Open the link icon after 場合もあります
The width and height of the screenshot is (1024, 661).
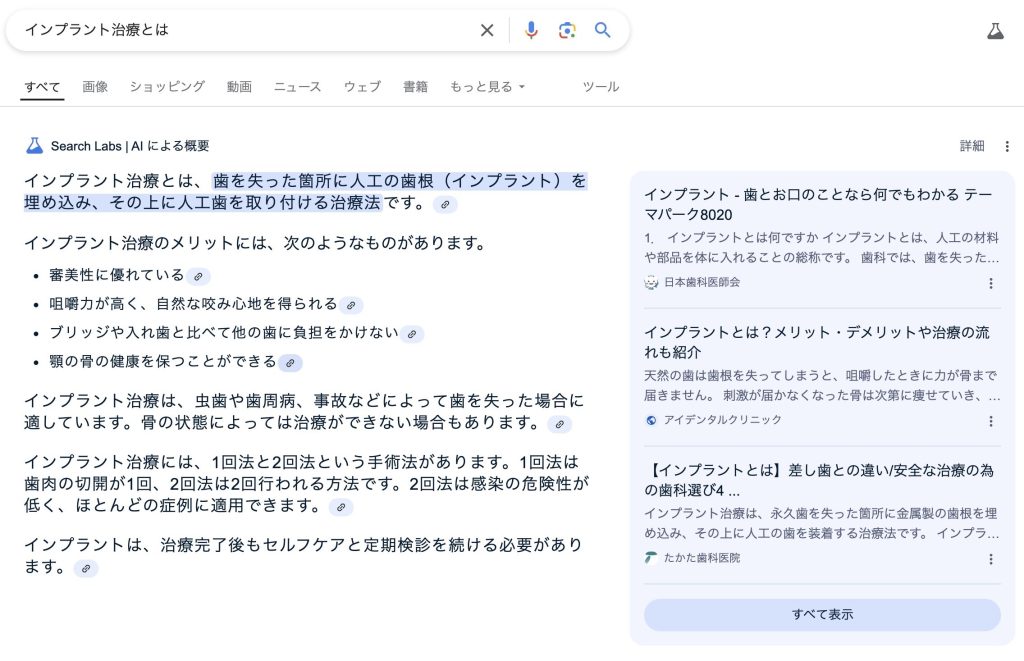tap(560, 424)
